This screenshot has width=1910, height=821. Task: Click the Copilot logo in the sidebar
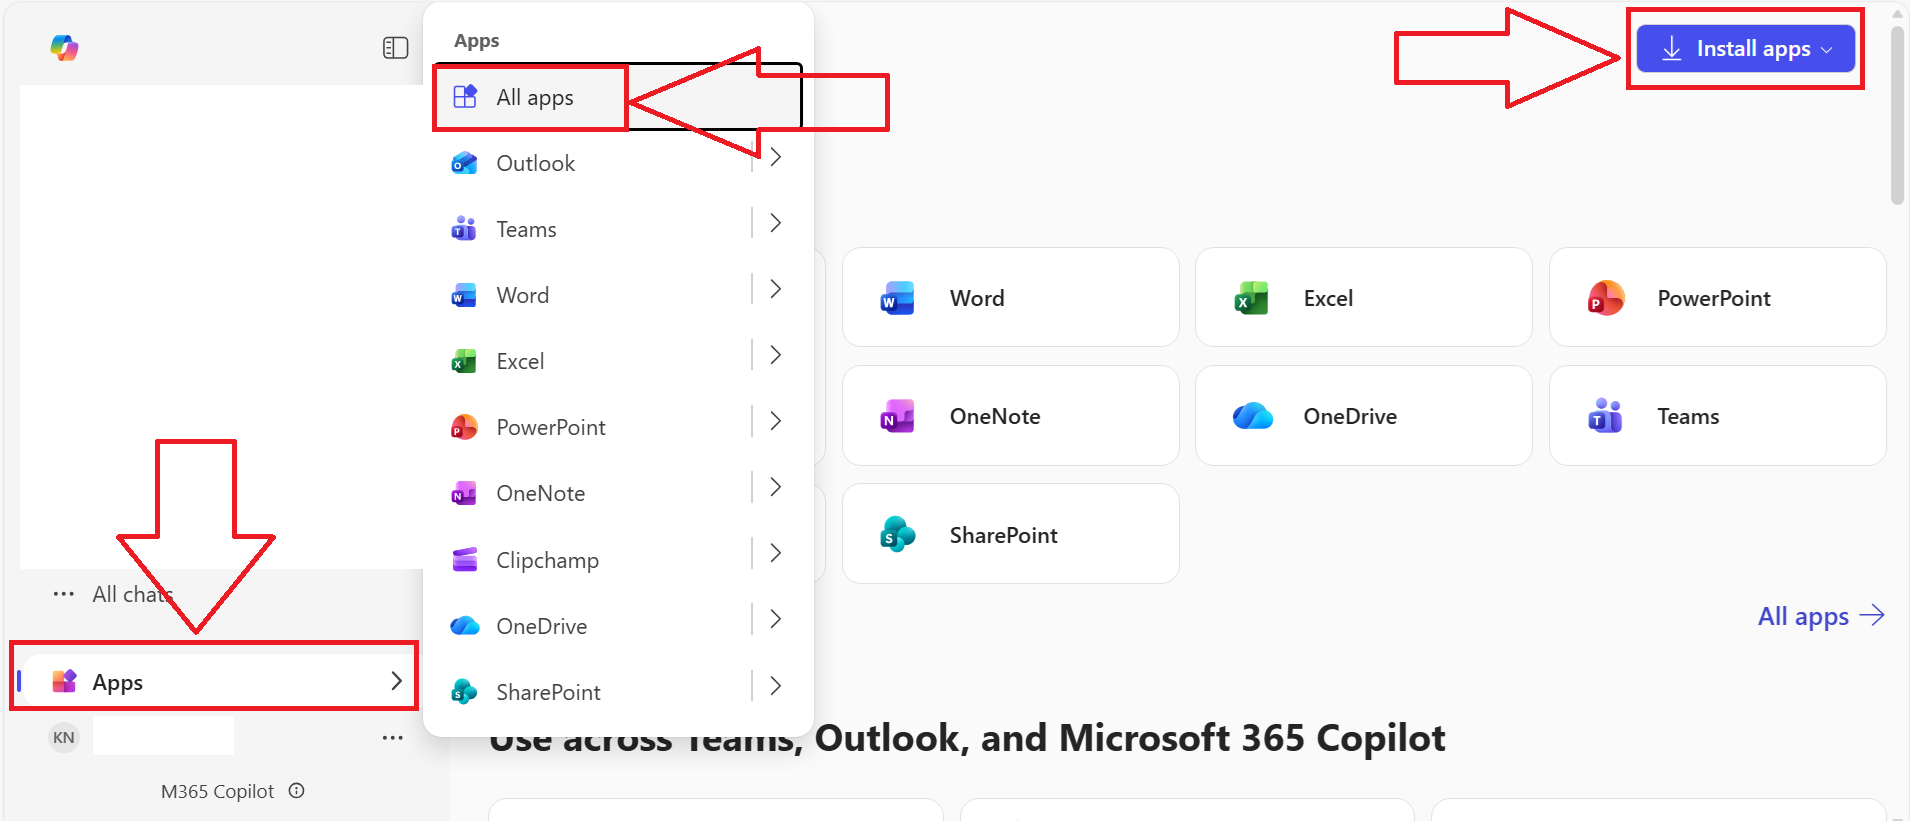[65, 48]
